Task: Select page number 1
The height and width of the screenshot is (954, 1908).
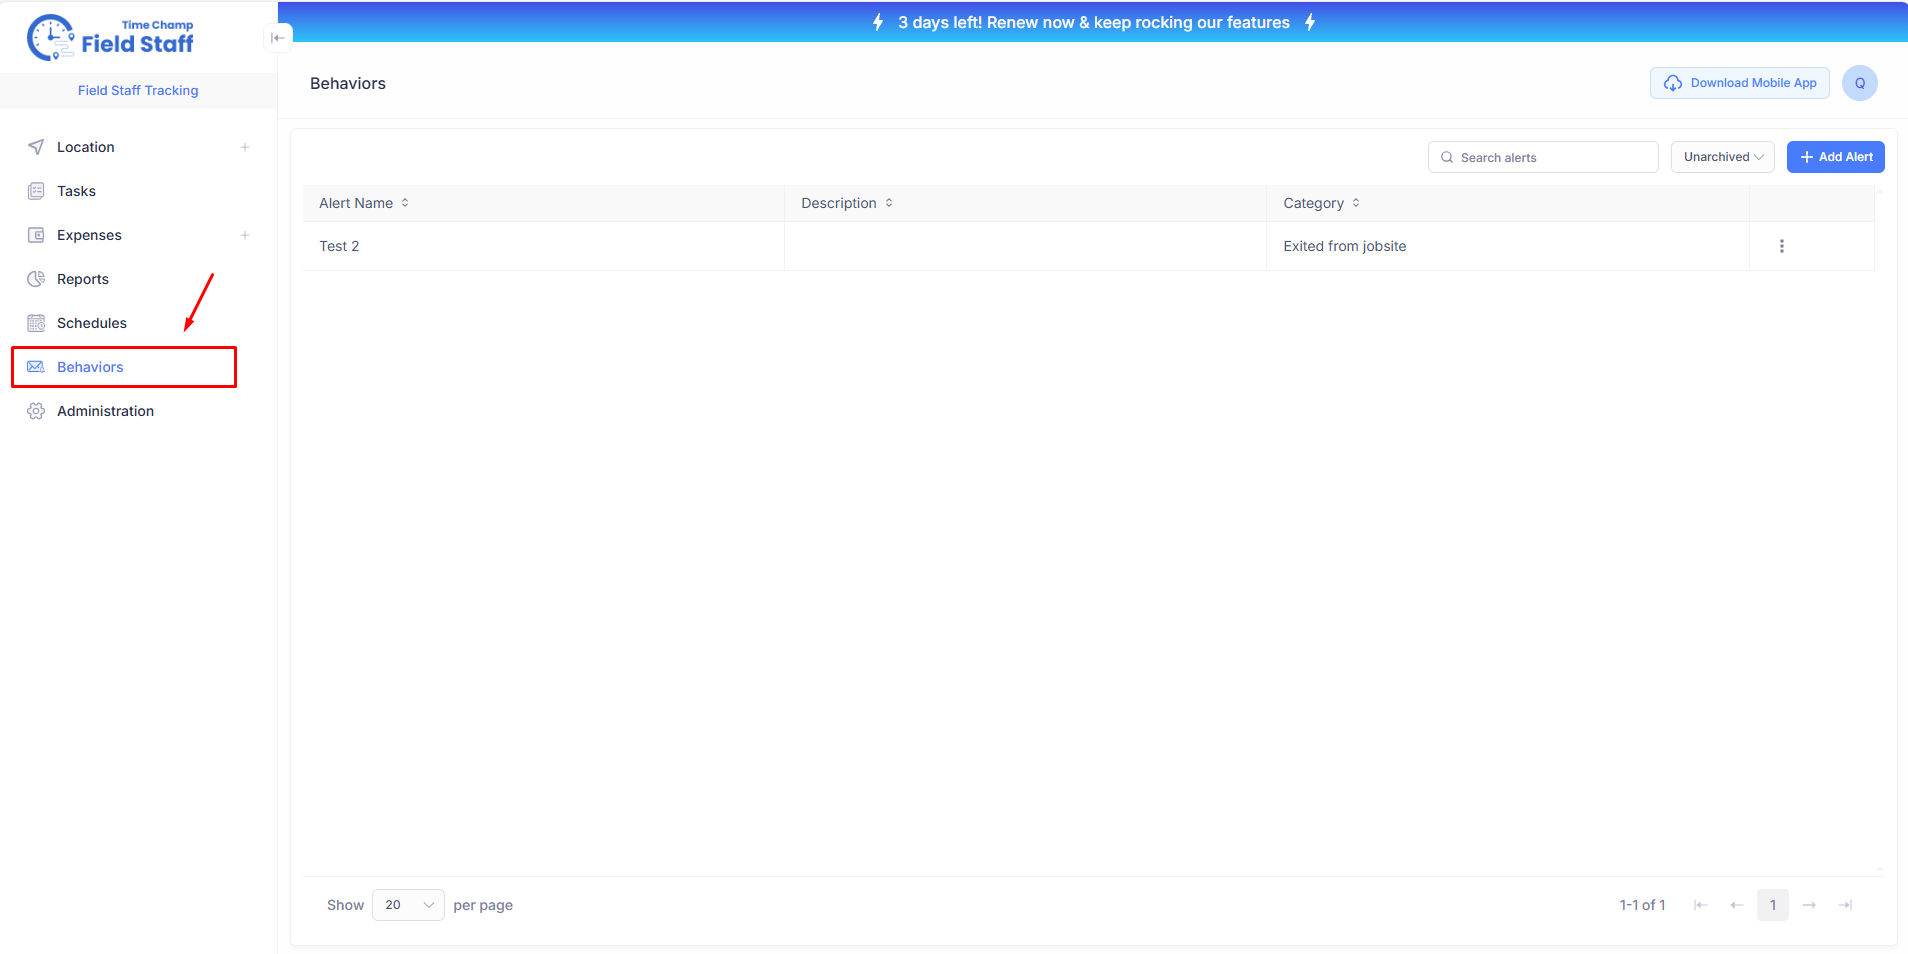Action: 1773,905
